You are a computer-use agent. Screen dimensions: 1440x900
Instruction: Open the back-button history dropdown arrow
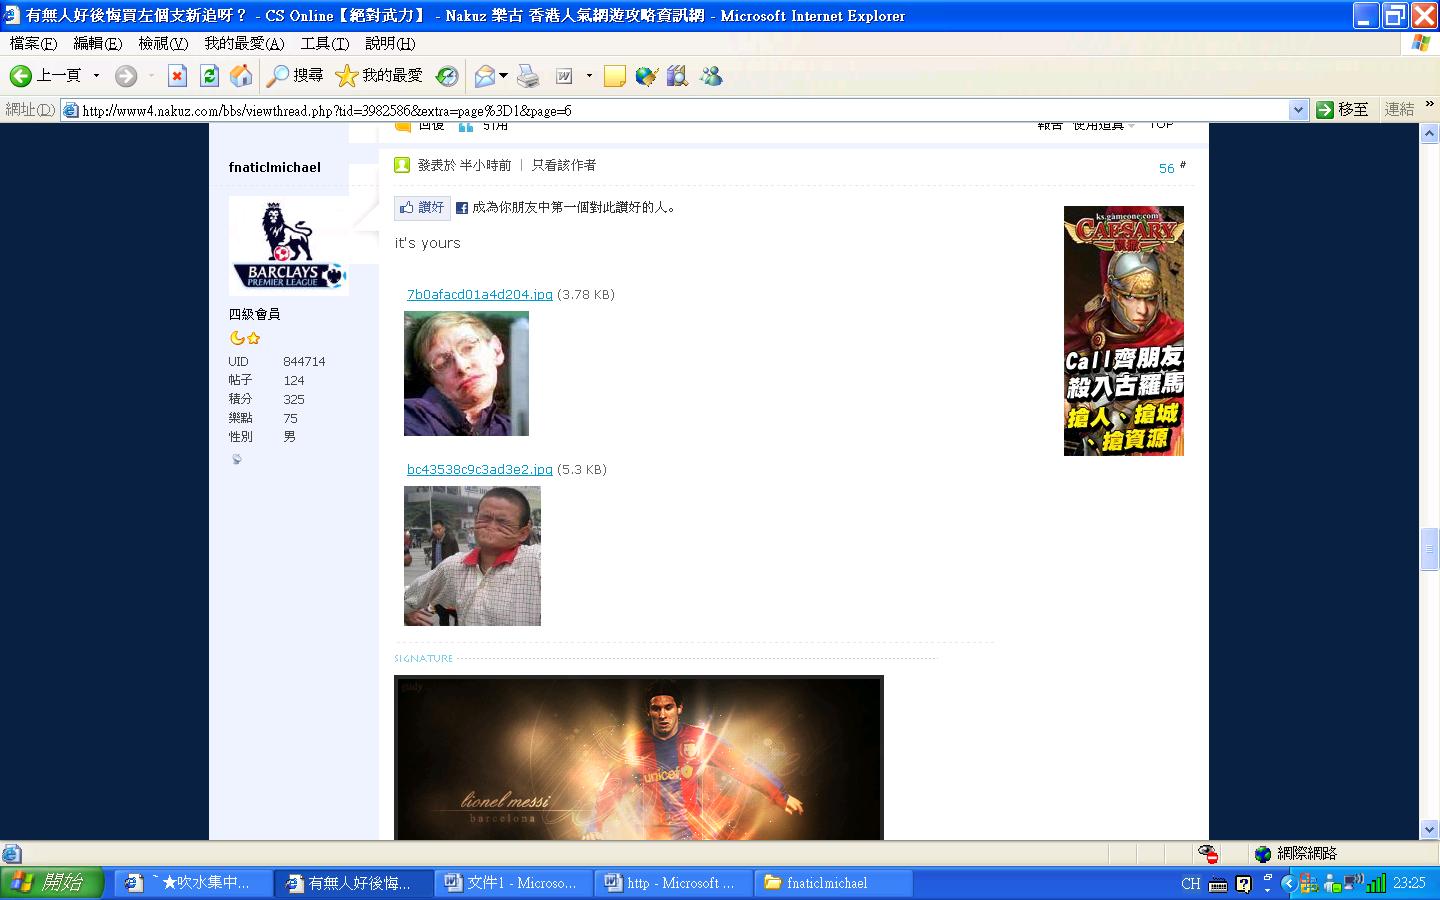(x=96, y=76)
